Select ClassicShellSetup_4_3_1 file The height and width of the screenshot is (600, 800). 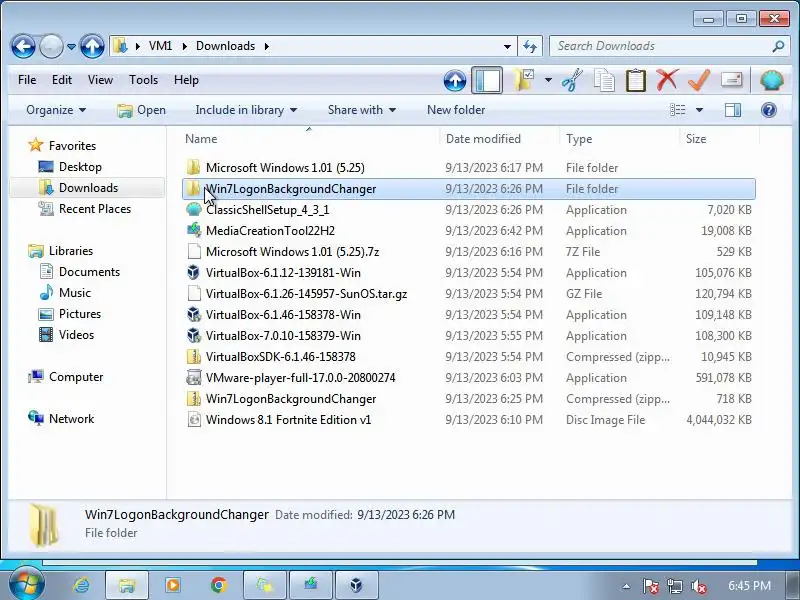coord(468,210)
